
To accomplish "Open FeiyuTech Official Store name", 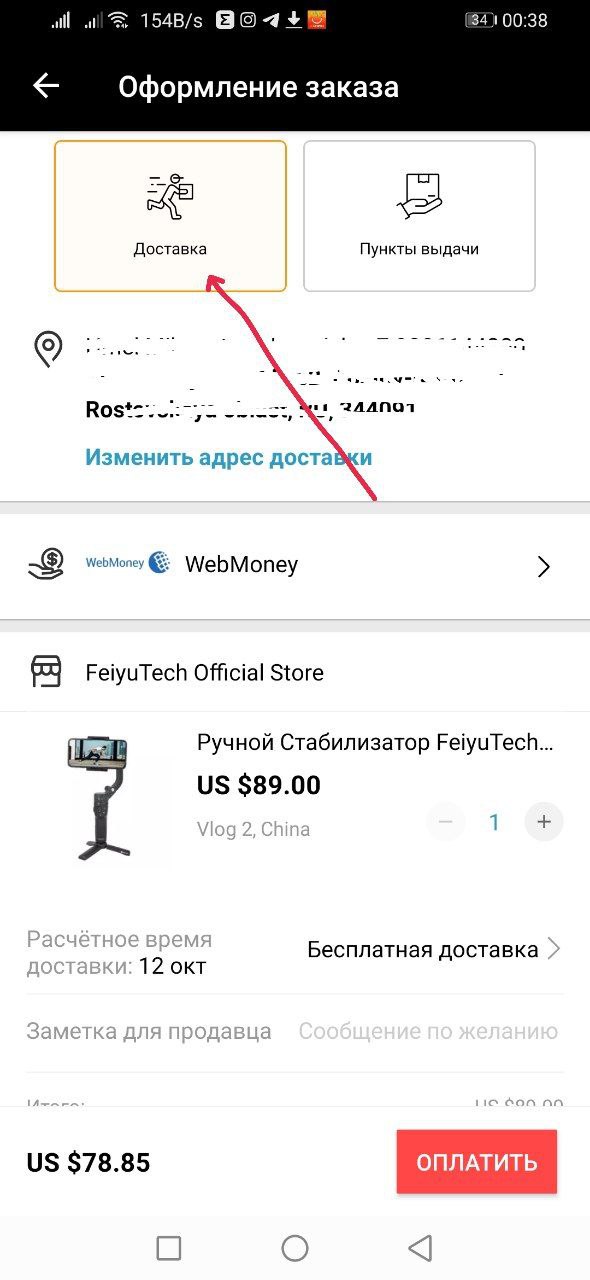I will [205, 672].
